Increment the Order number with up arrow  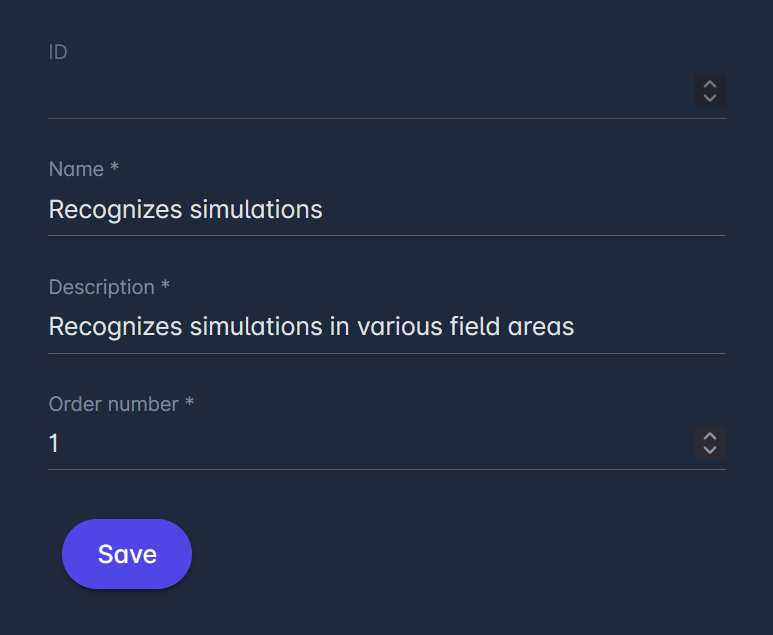click(x=709, y=436)
